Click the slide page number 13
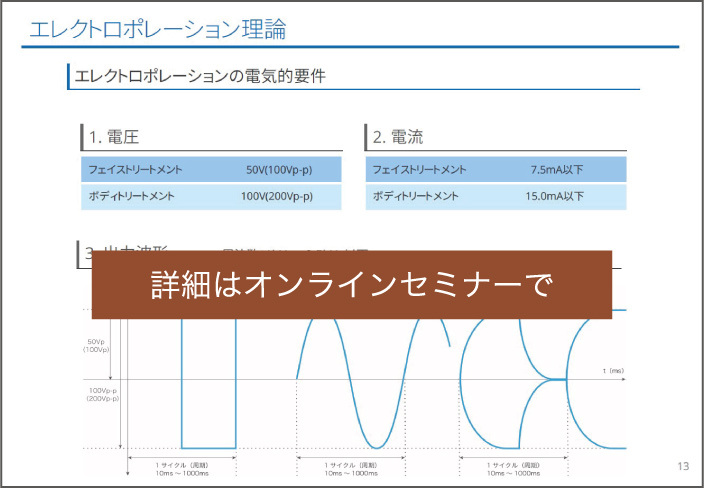 pyautogui.click(x=684, y=467)
